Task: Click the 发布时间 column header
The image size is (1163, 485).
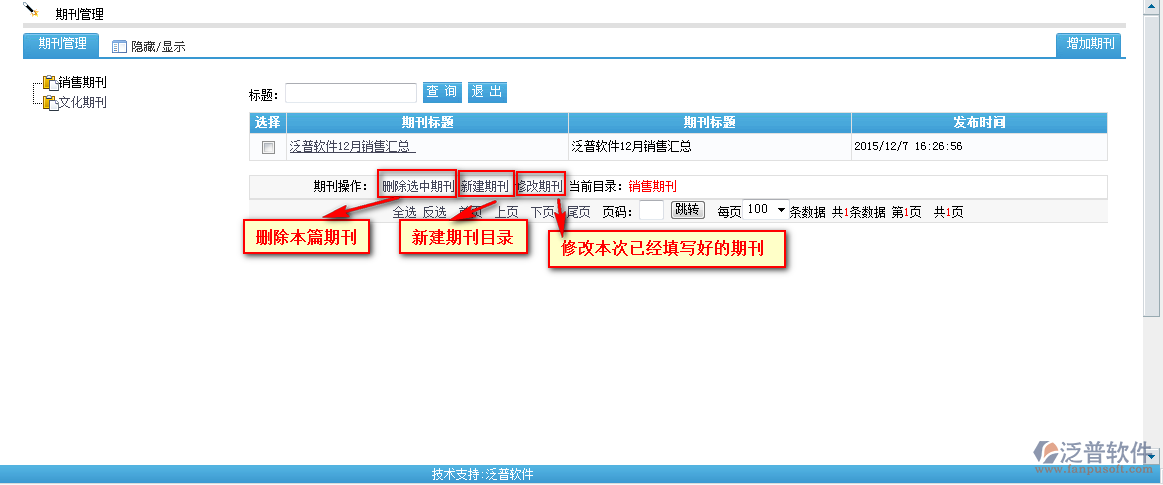Action: click(x=979, y=122)
